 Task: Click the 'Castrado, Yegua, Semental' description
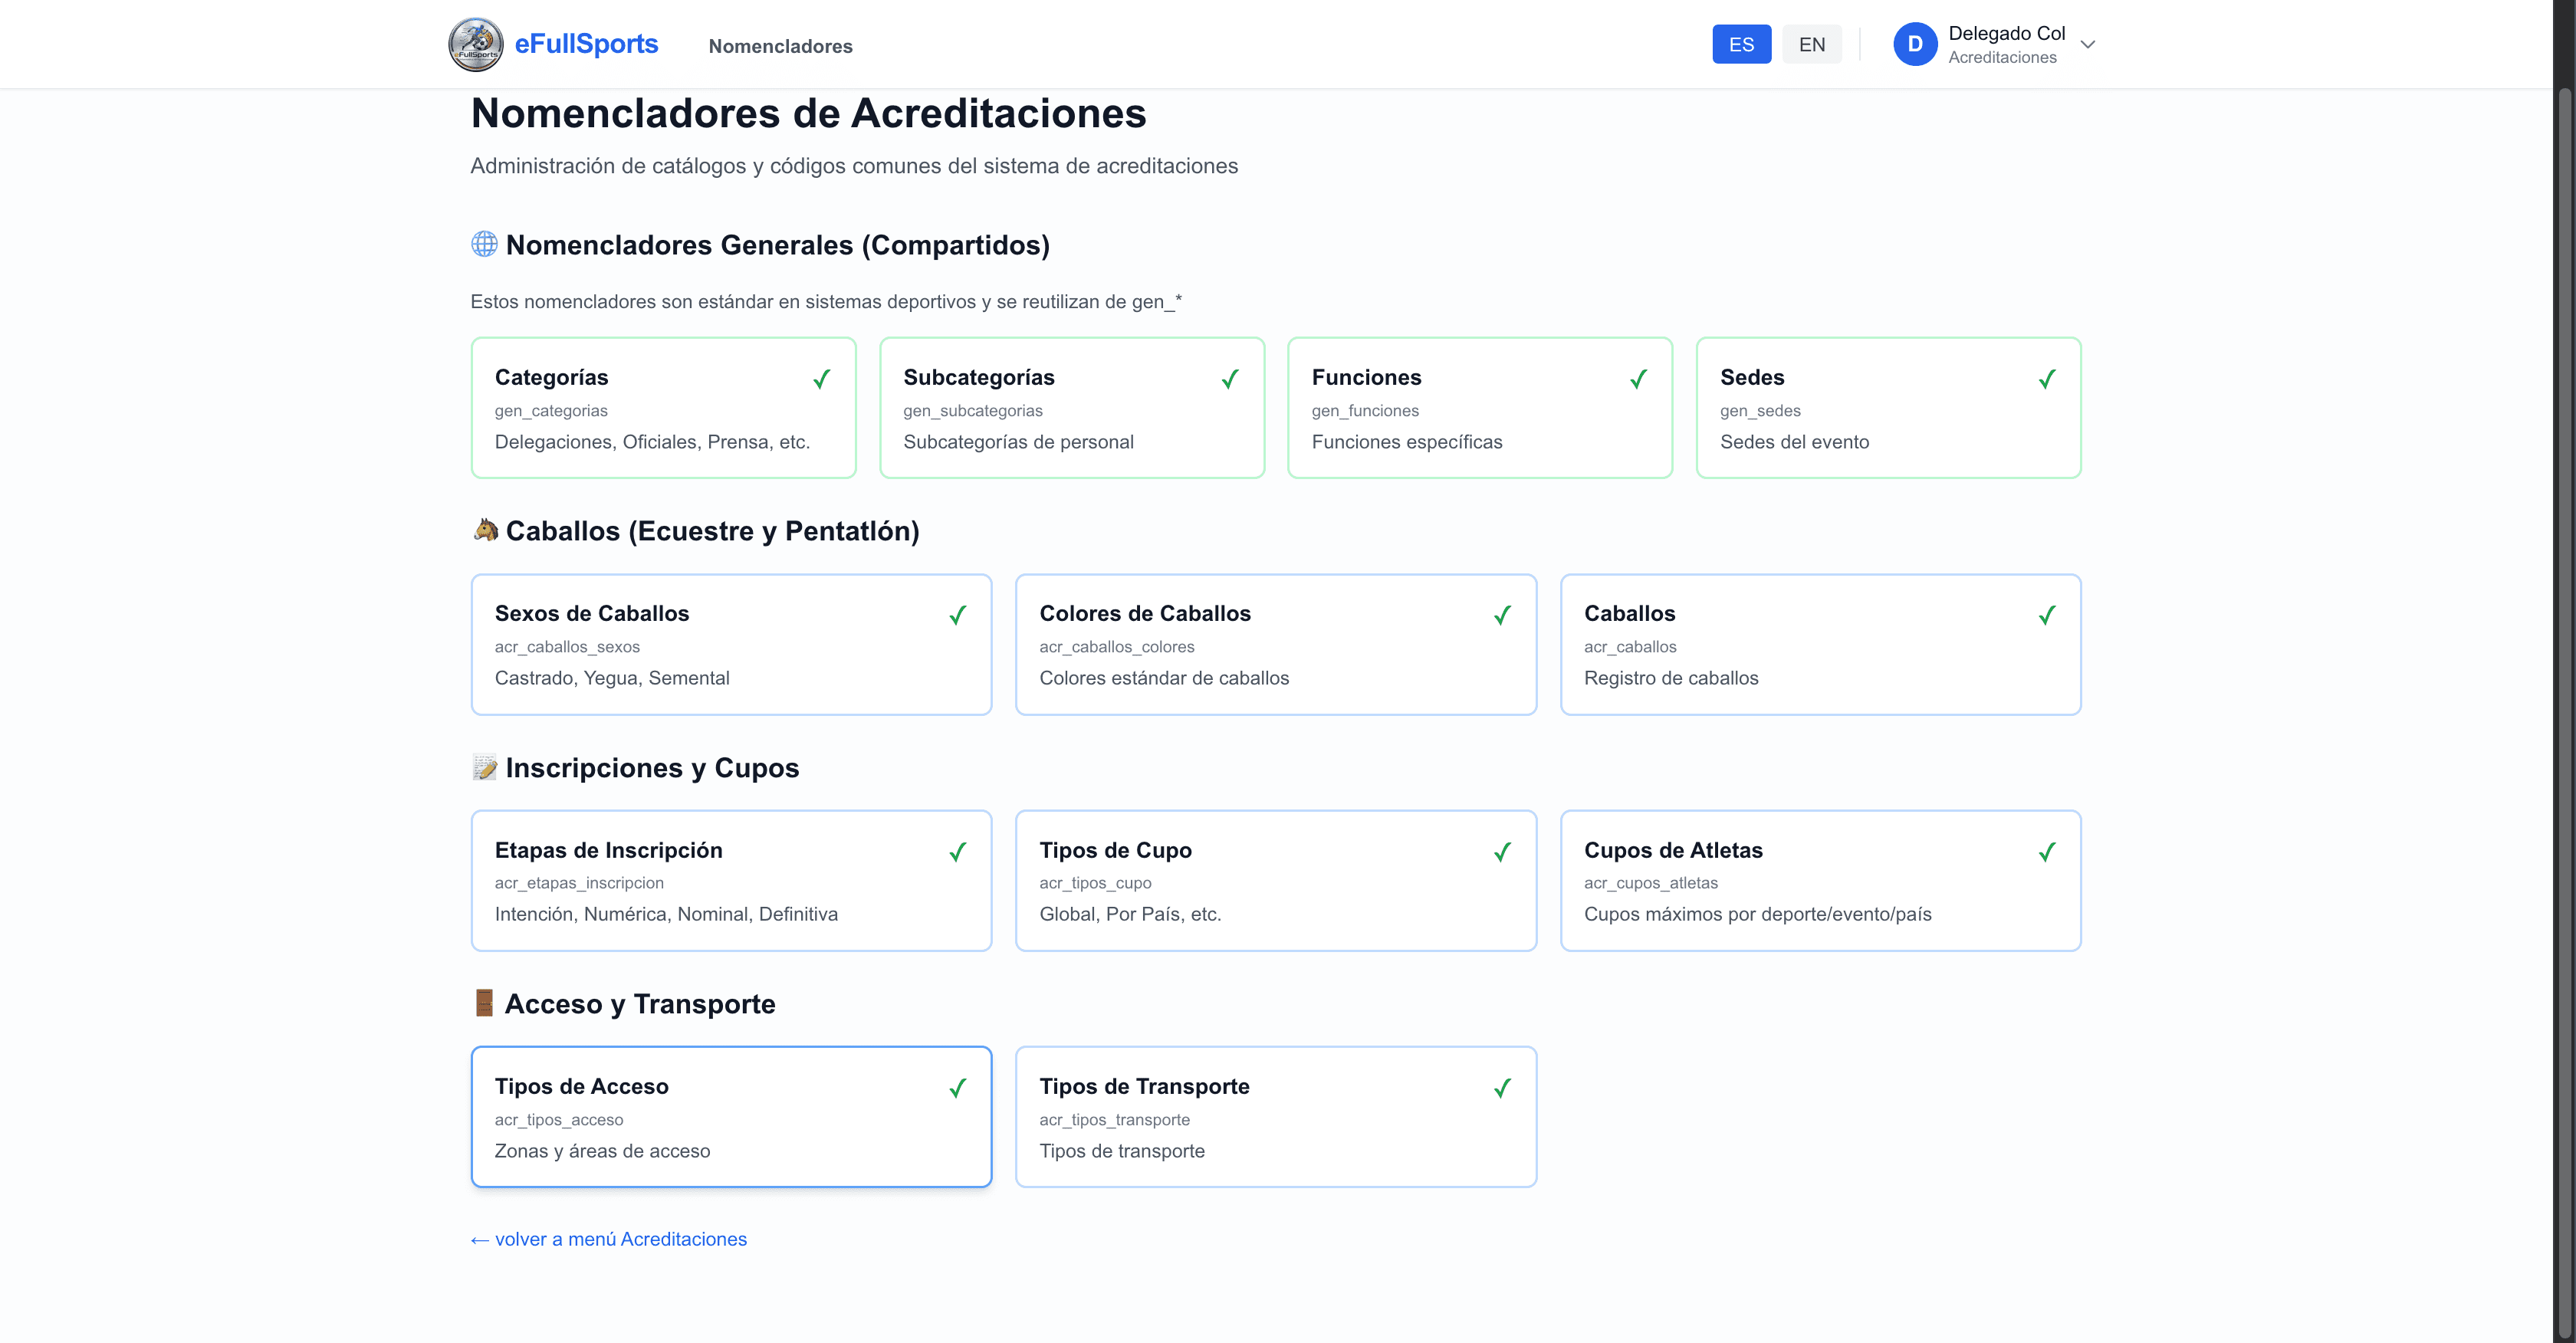pyautogui.click(x=612, y=678)
